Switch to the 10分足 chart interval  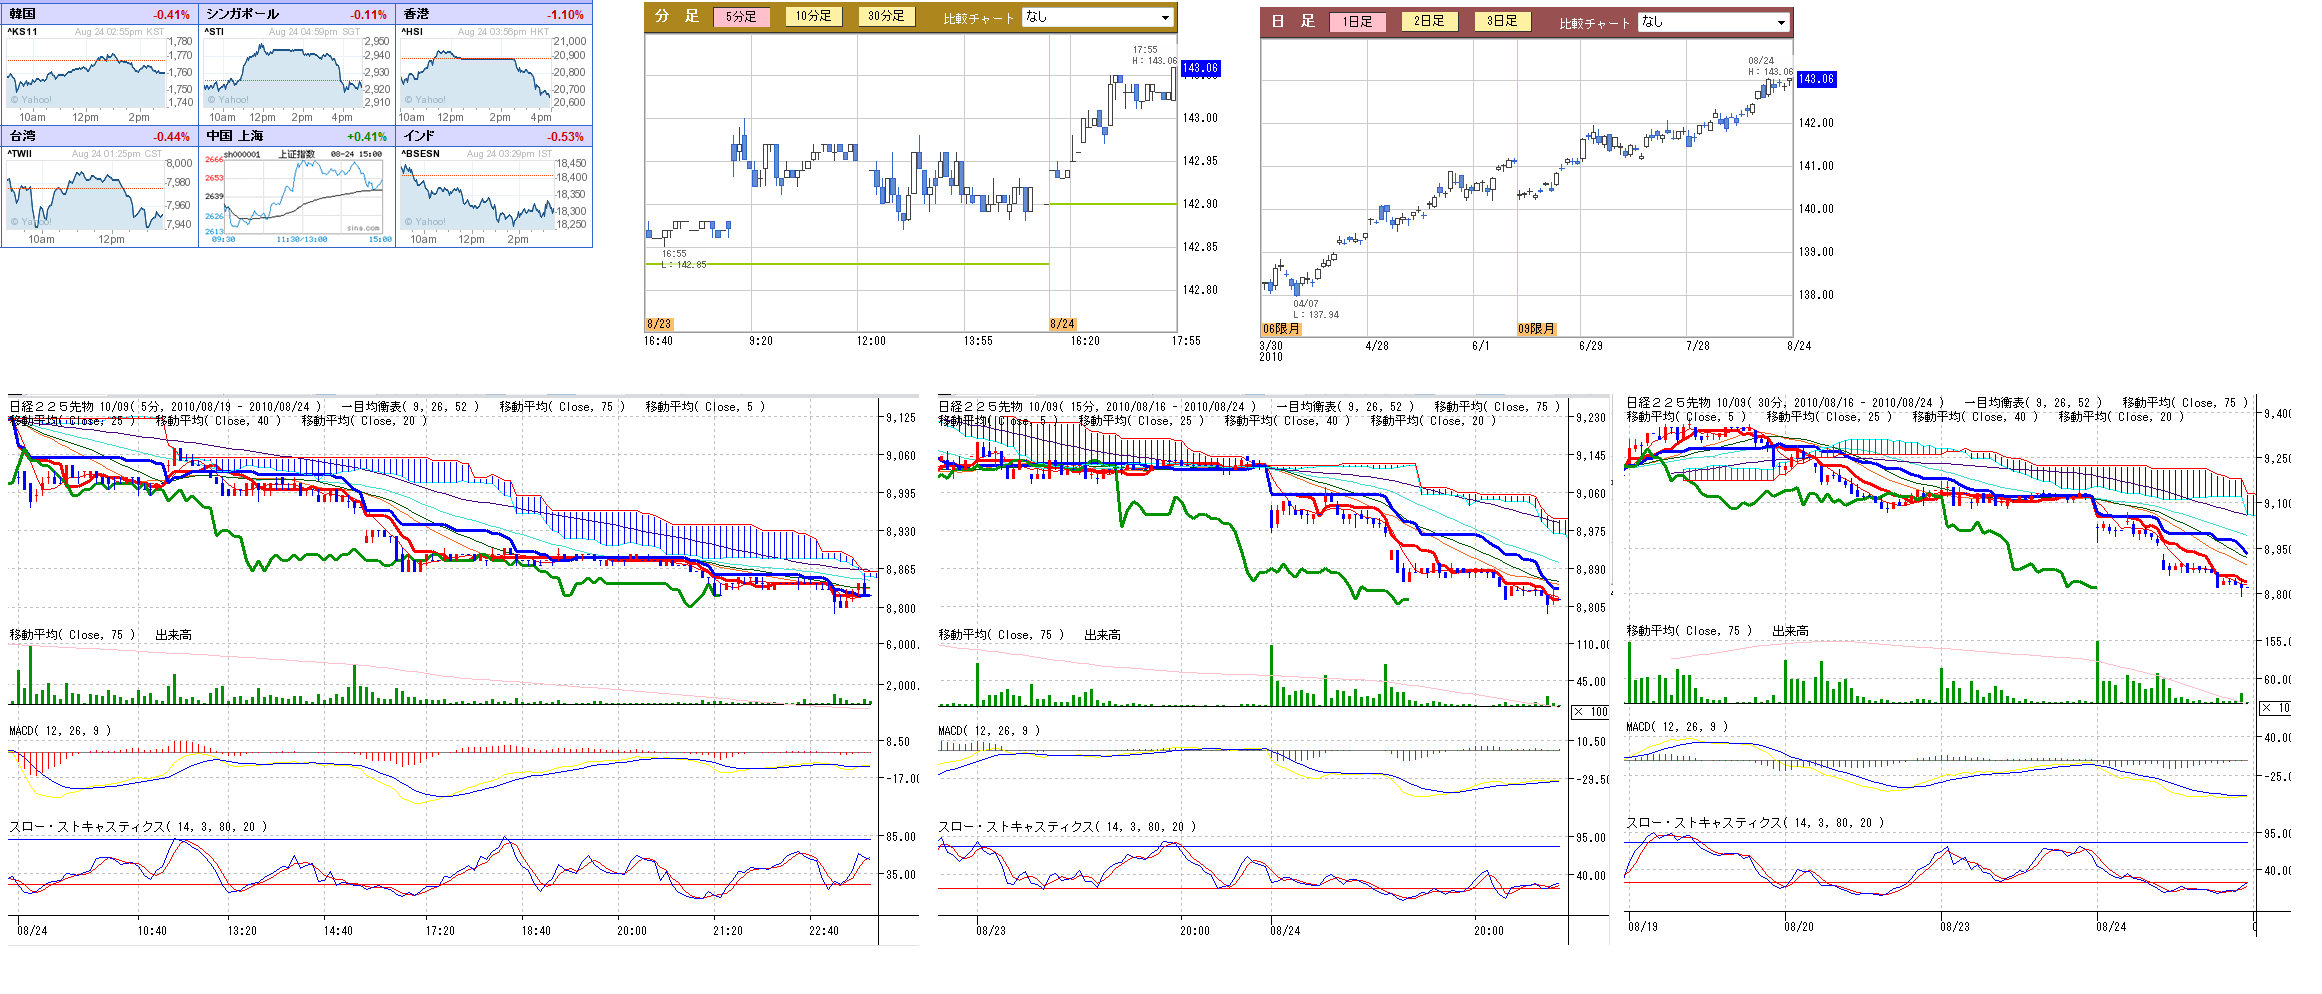tap(813, 16)
